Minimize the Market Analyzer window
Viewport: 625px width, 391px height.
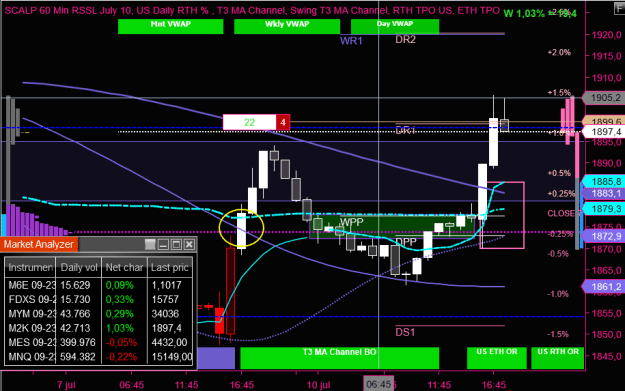tap(163, 244)
